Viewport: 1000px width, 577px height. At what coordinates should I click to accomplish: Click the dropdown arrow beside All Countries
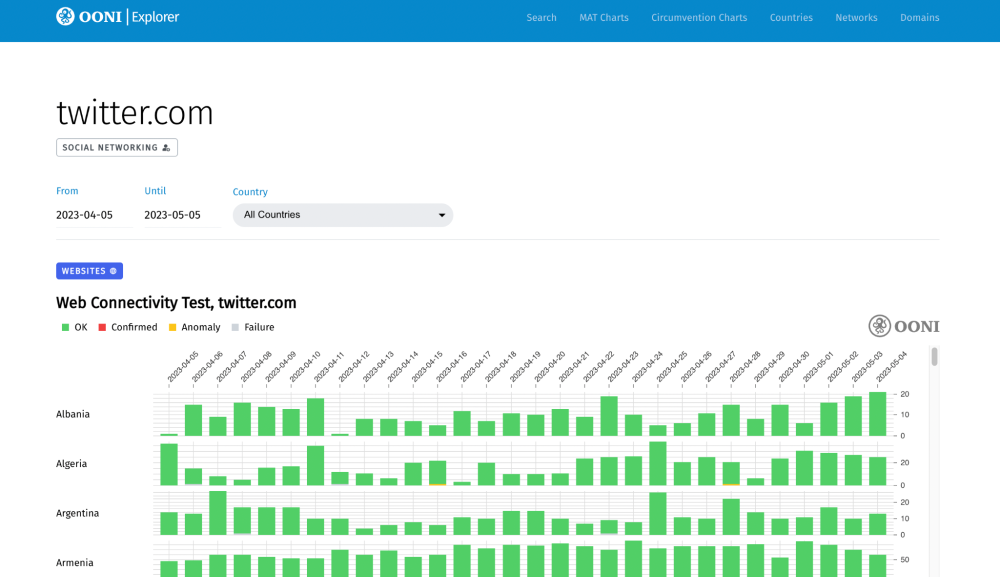pyautogui.click(x=441, y=215)
